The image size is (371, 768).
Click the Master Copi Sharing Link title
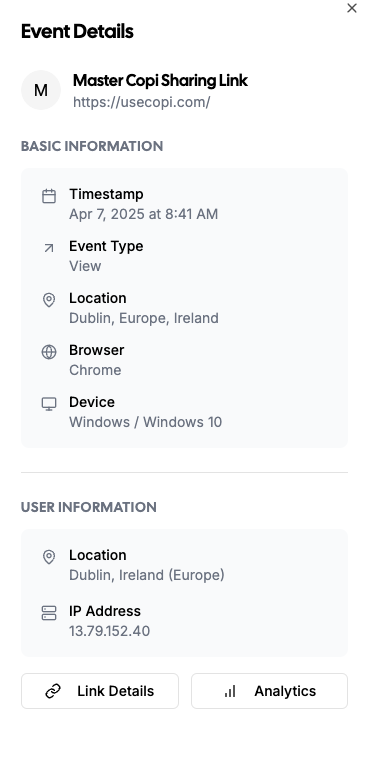160,80
